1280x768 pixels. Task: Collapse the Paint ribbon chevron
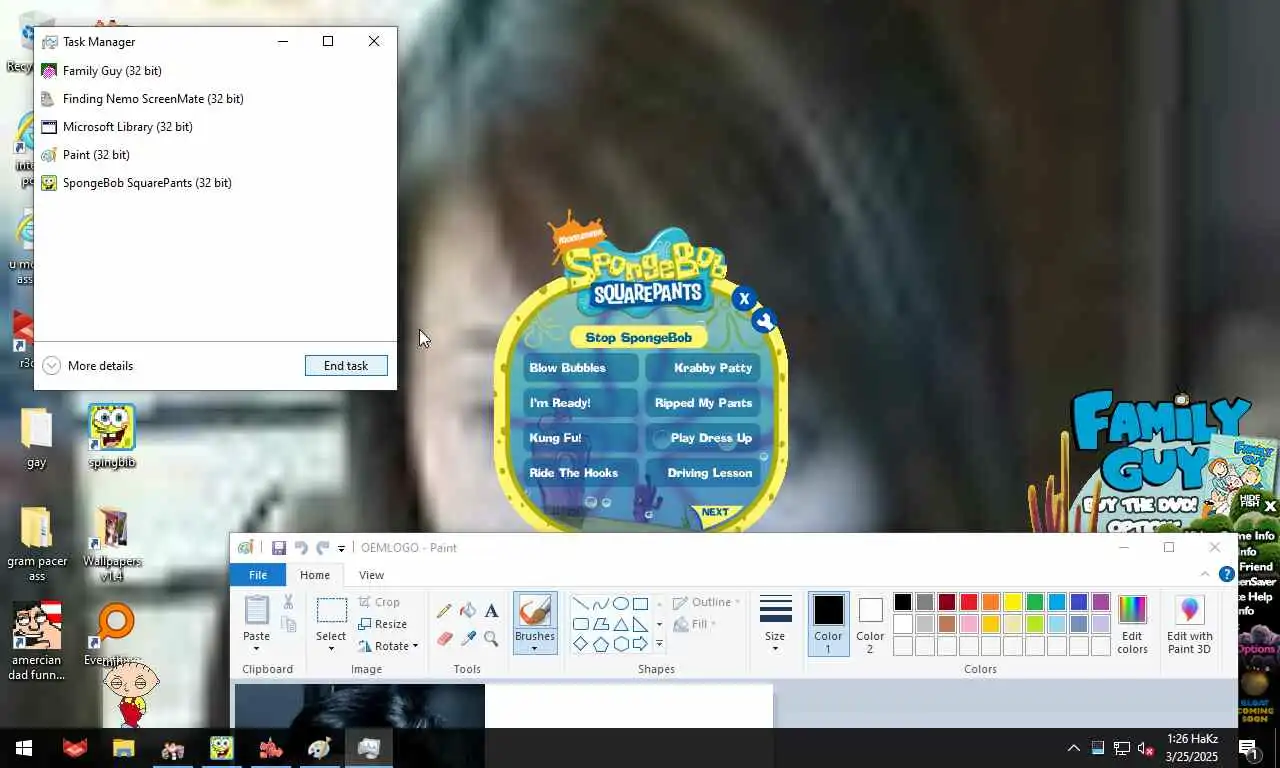tap(1205, 574)
